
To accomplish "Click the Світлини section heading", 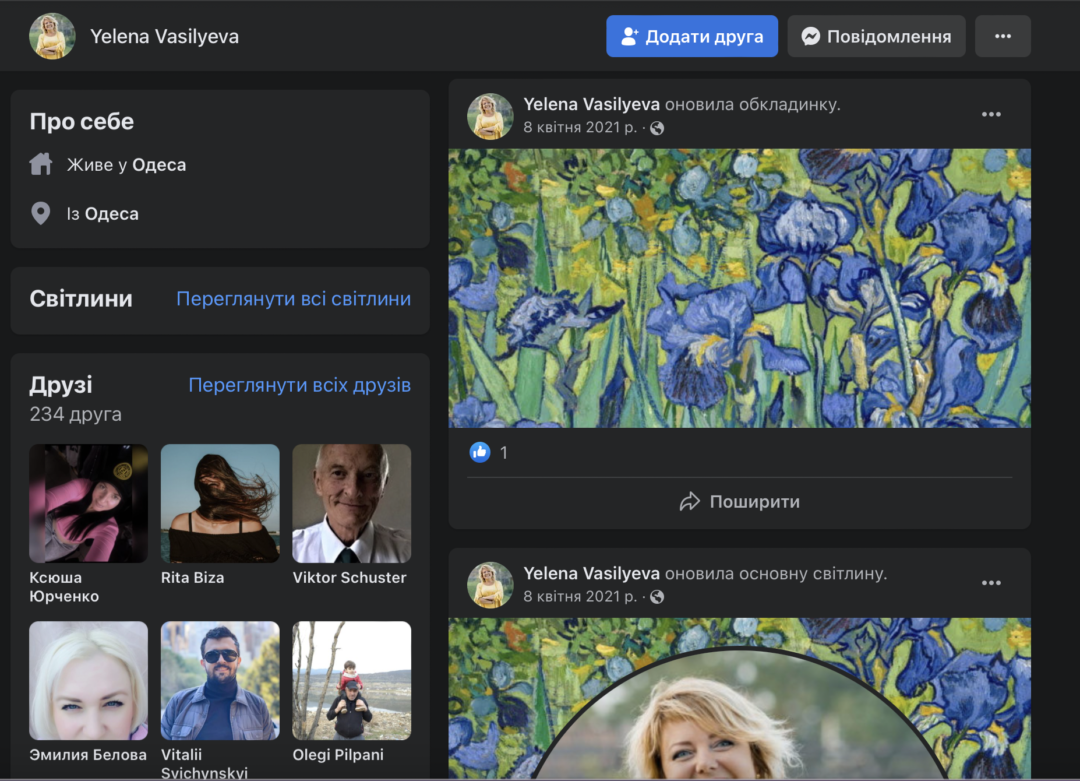I will click(81, 299).
